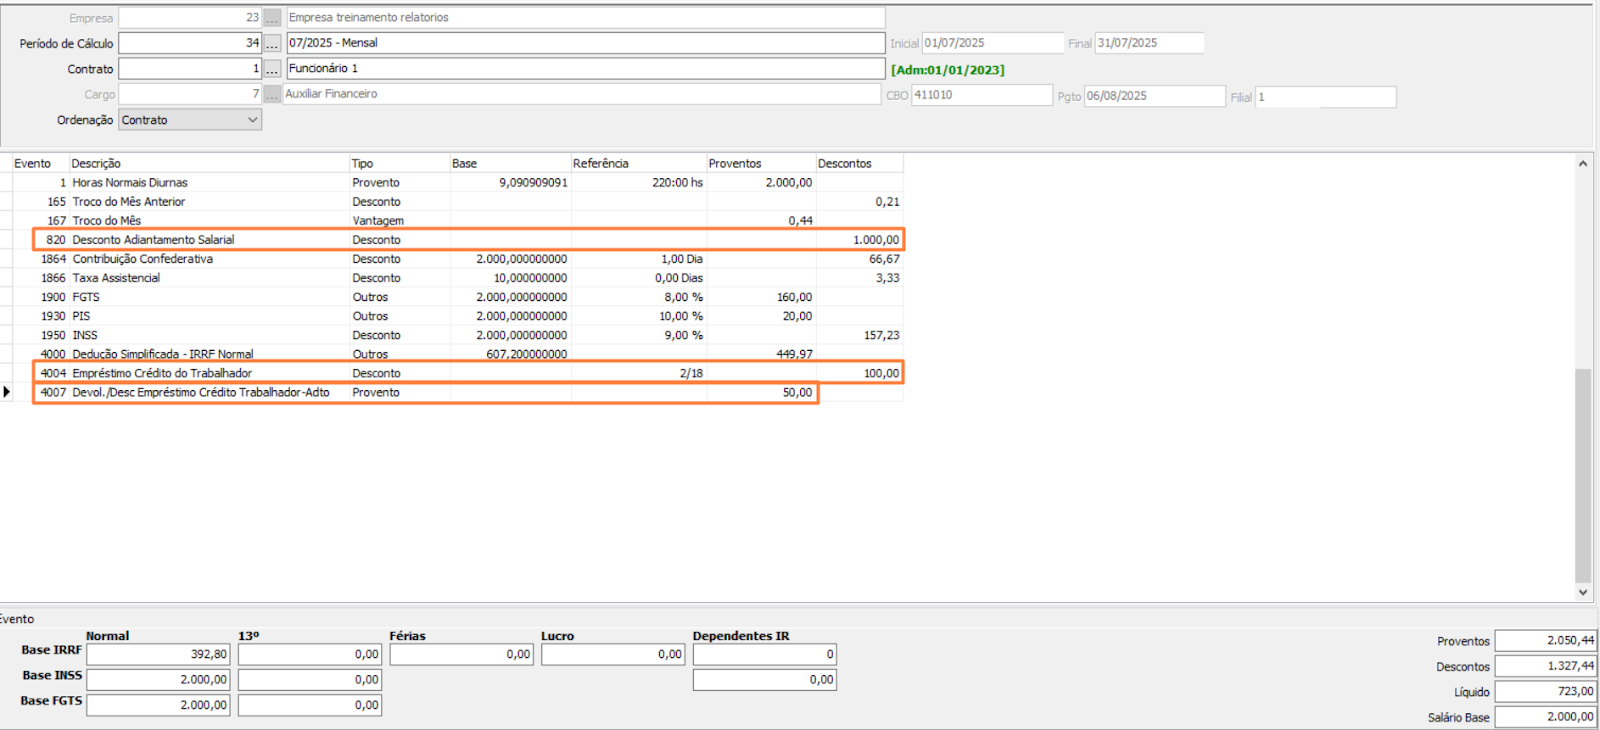
Task: Click the [Adm:01/01/2023] admission label
Action: click(948, 70)
